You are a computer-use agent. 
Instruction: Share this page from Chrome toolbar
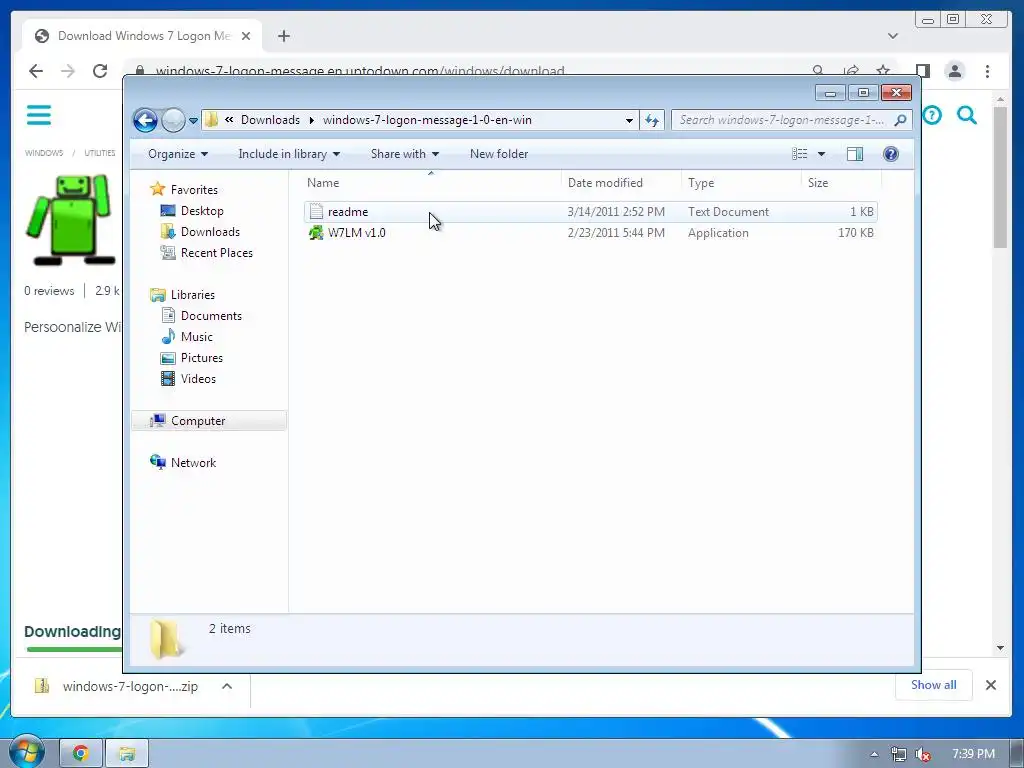tap(851, 71)
